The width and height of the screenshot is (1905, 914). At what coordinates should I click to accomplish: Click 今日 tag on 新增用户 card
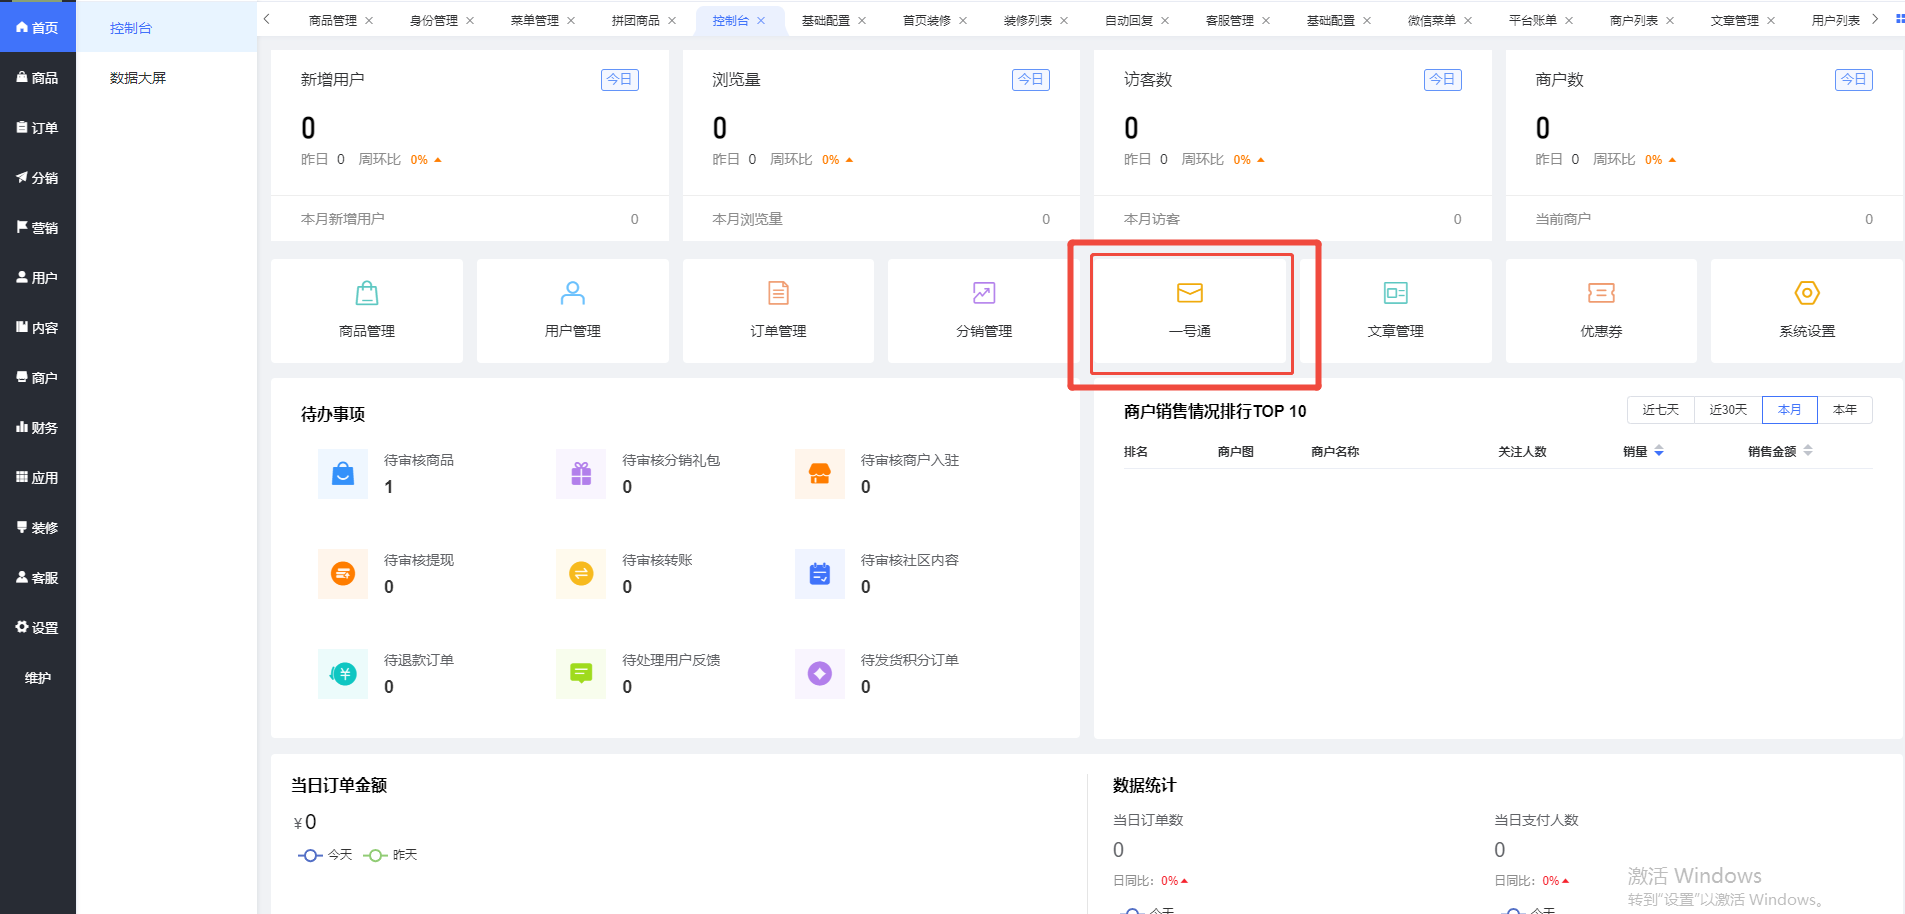pyautogui.click(x=620, y=80)
